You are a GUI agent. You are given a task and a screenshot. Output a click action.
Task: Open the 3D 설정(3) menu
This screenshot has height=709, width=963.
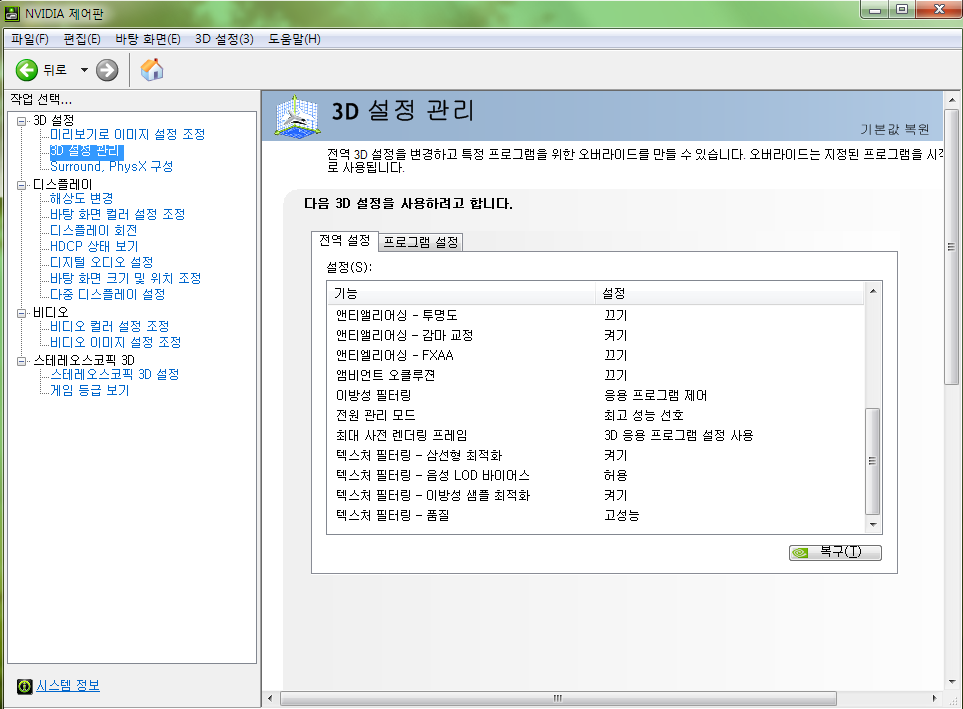tap(224, 39)
